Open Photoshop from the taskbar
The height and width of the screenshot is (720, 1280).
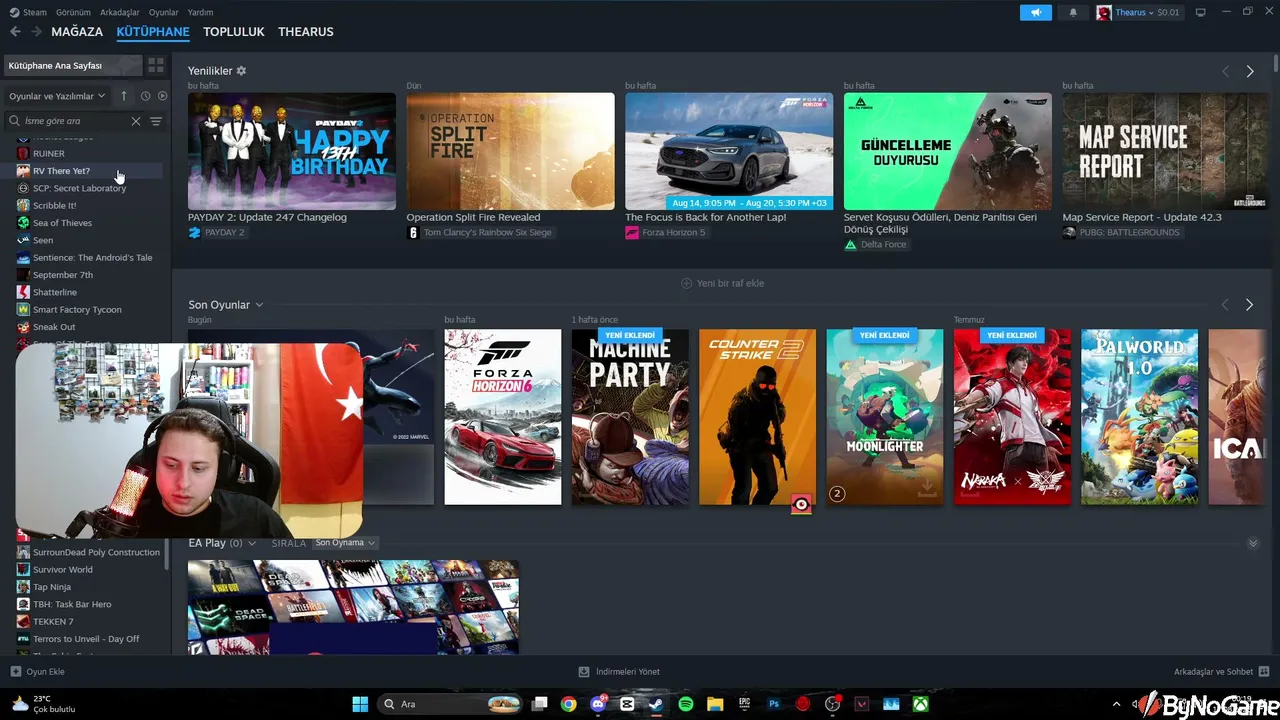click(x=773, y=704)
